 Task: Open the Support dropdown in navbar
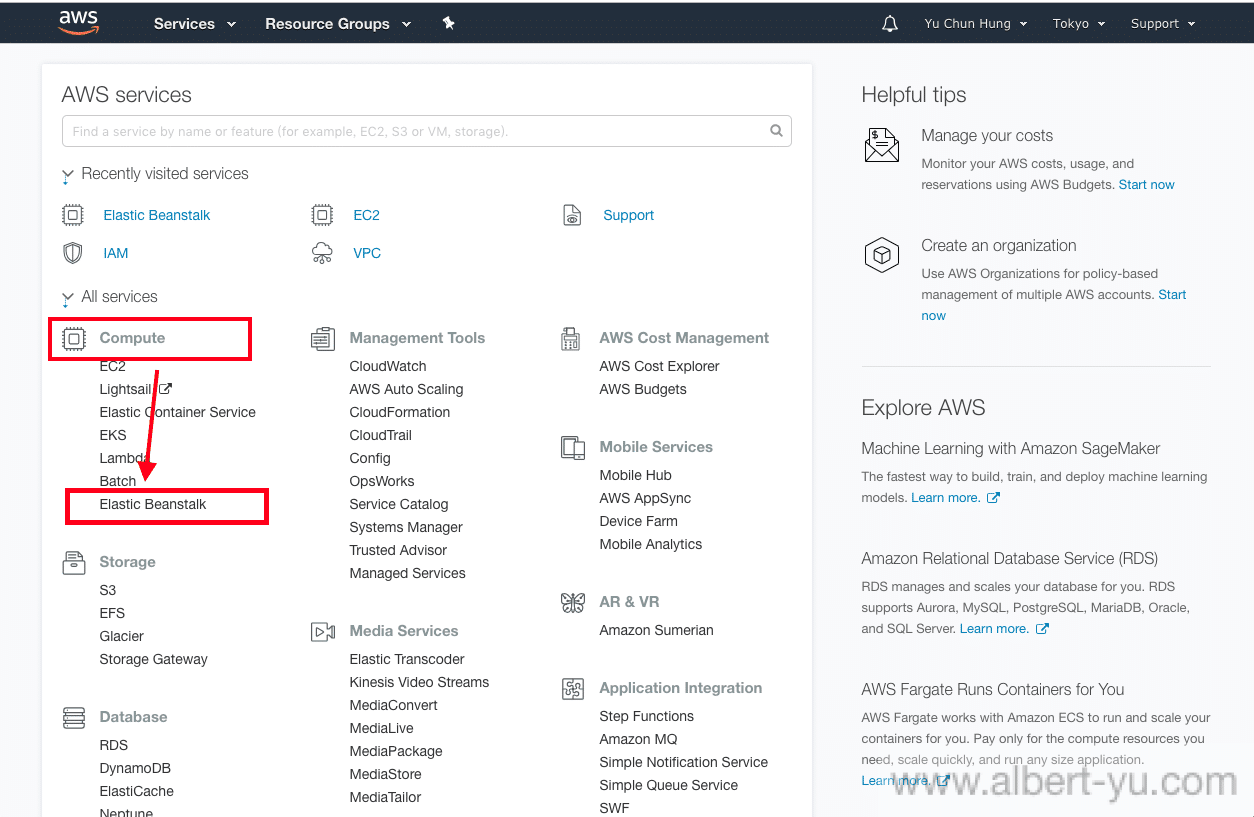[x=1162, y=24]
